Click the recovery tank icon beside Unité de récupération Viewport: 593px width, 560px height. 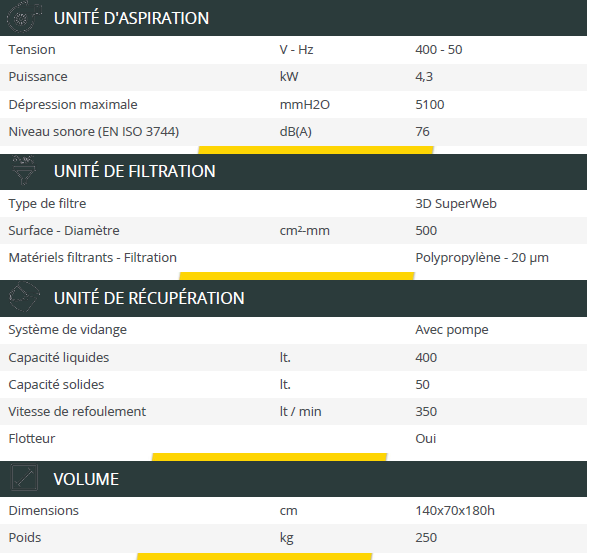click(x=24, y=297)
